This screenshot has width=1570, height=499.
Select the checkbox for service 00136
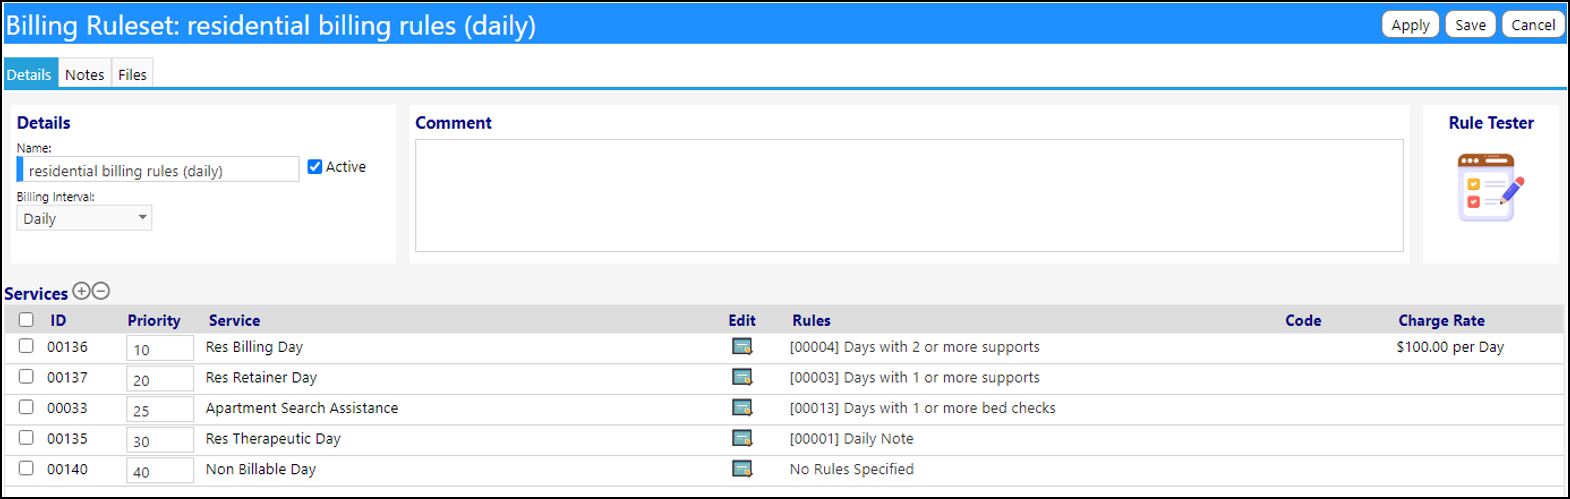[x=26, y=346]
